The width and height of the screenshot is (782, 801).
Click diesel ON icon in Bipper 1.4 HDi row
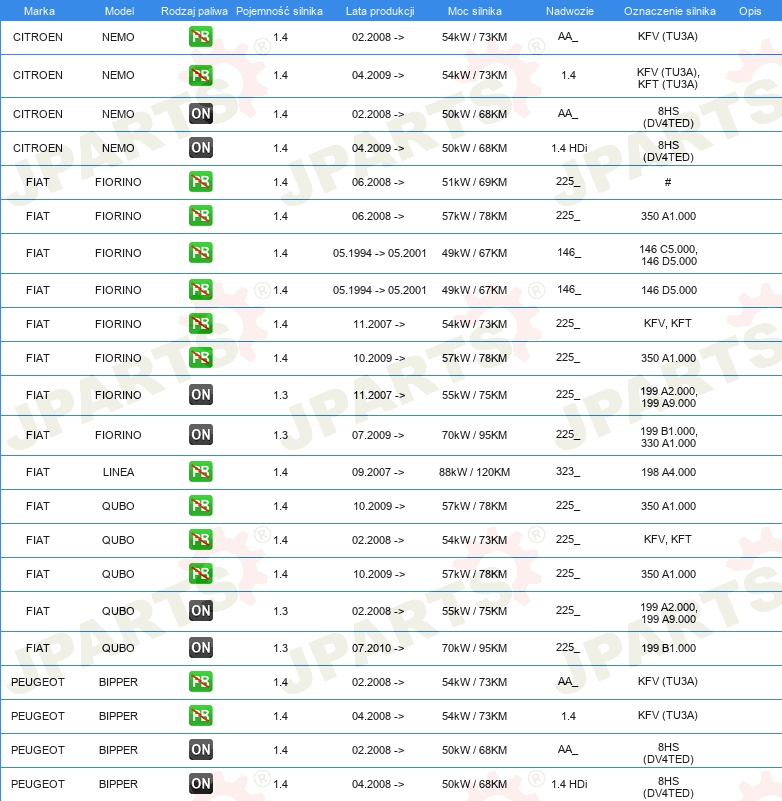(x=200, y=783)
